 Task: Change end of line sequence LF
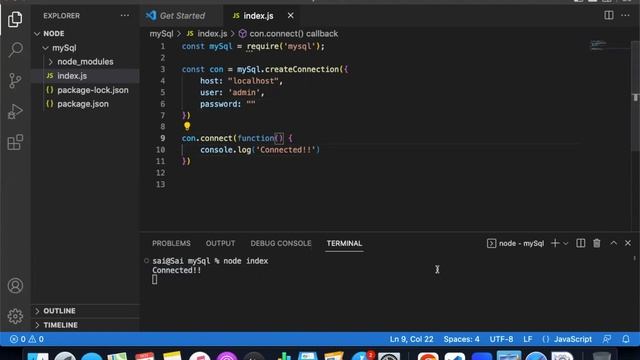[528, 339]
